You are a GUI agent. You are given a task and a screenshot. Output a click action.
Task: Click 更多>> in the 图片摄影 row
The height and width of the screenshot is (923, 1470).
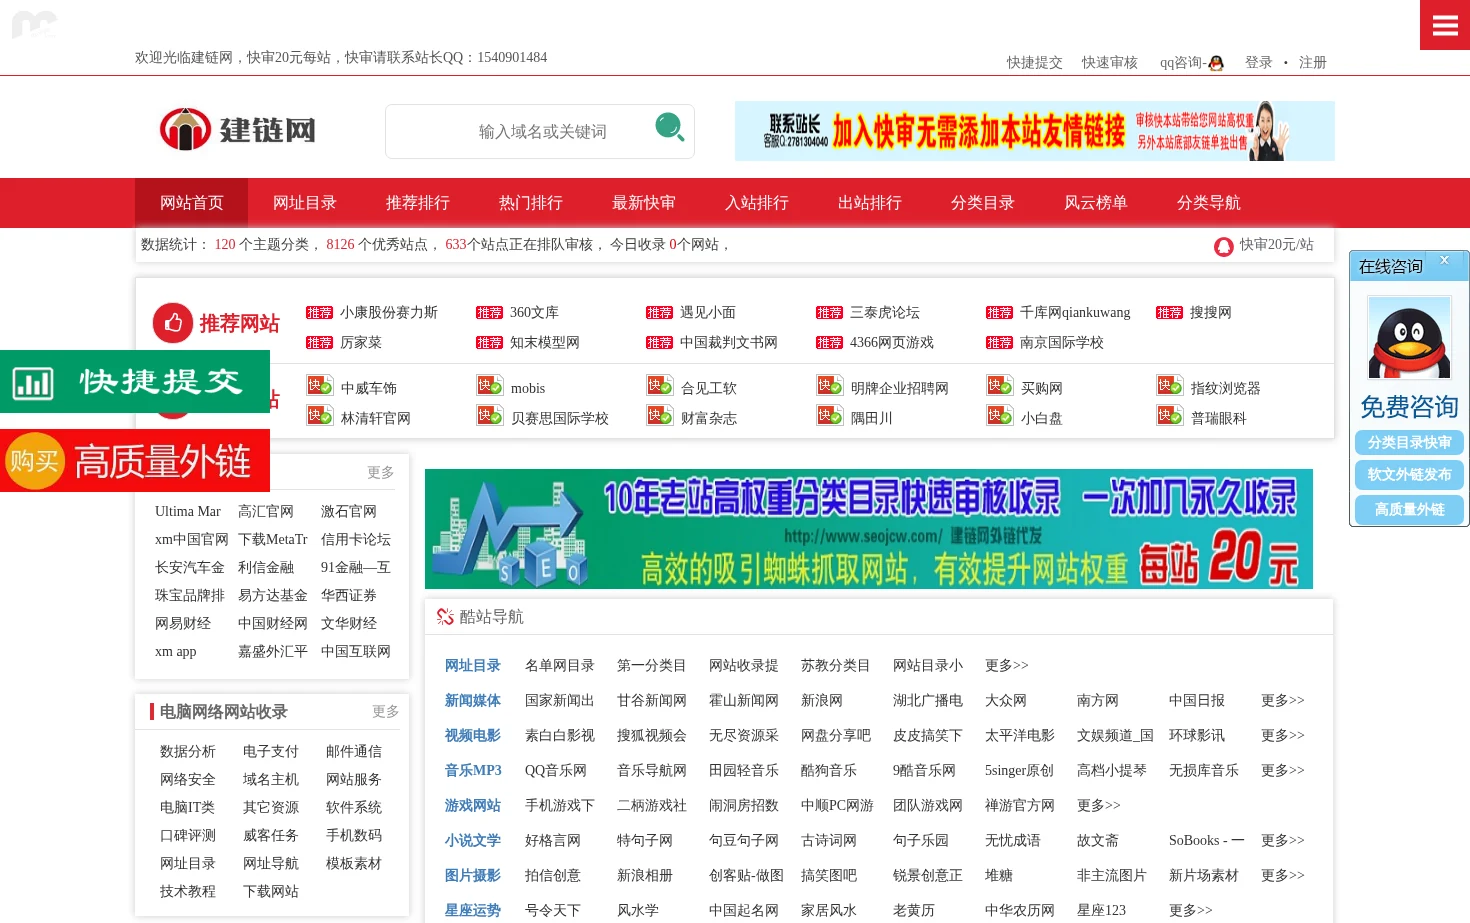1282,876
